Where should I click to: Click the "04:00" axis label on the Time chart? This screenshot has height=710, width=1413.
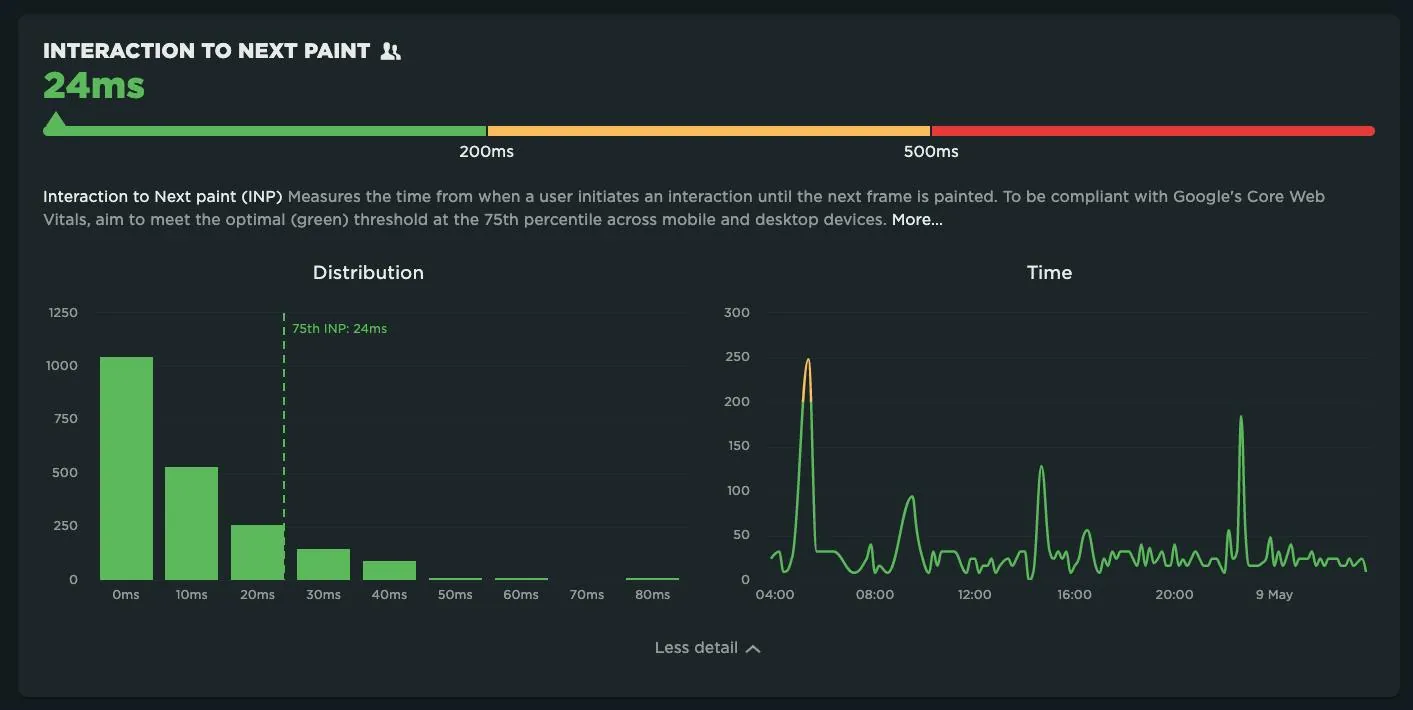[774, 593]
